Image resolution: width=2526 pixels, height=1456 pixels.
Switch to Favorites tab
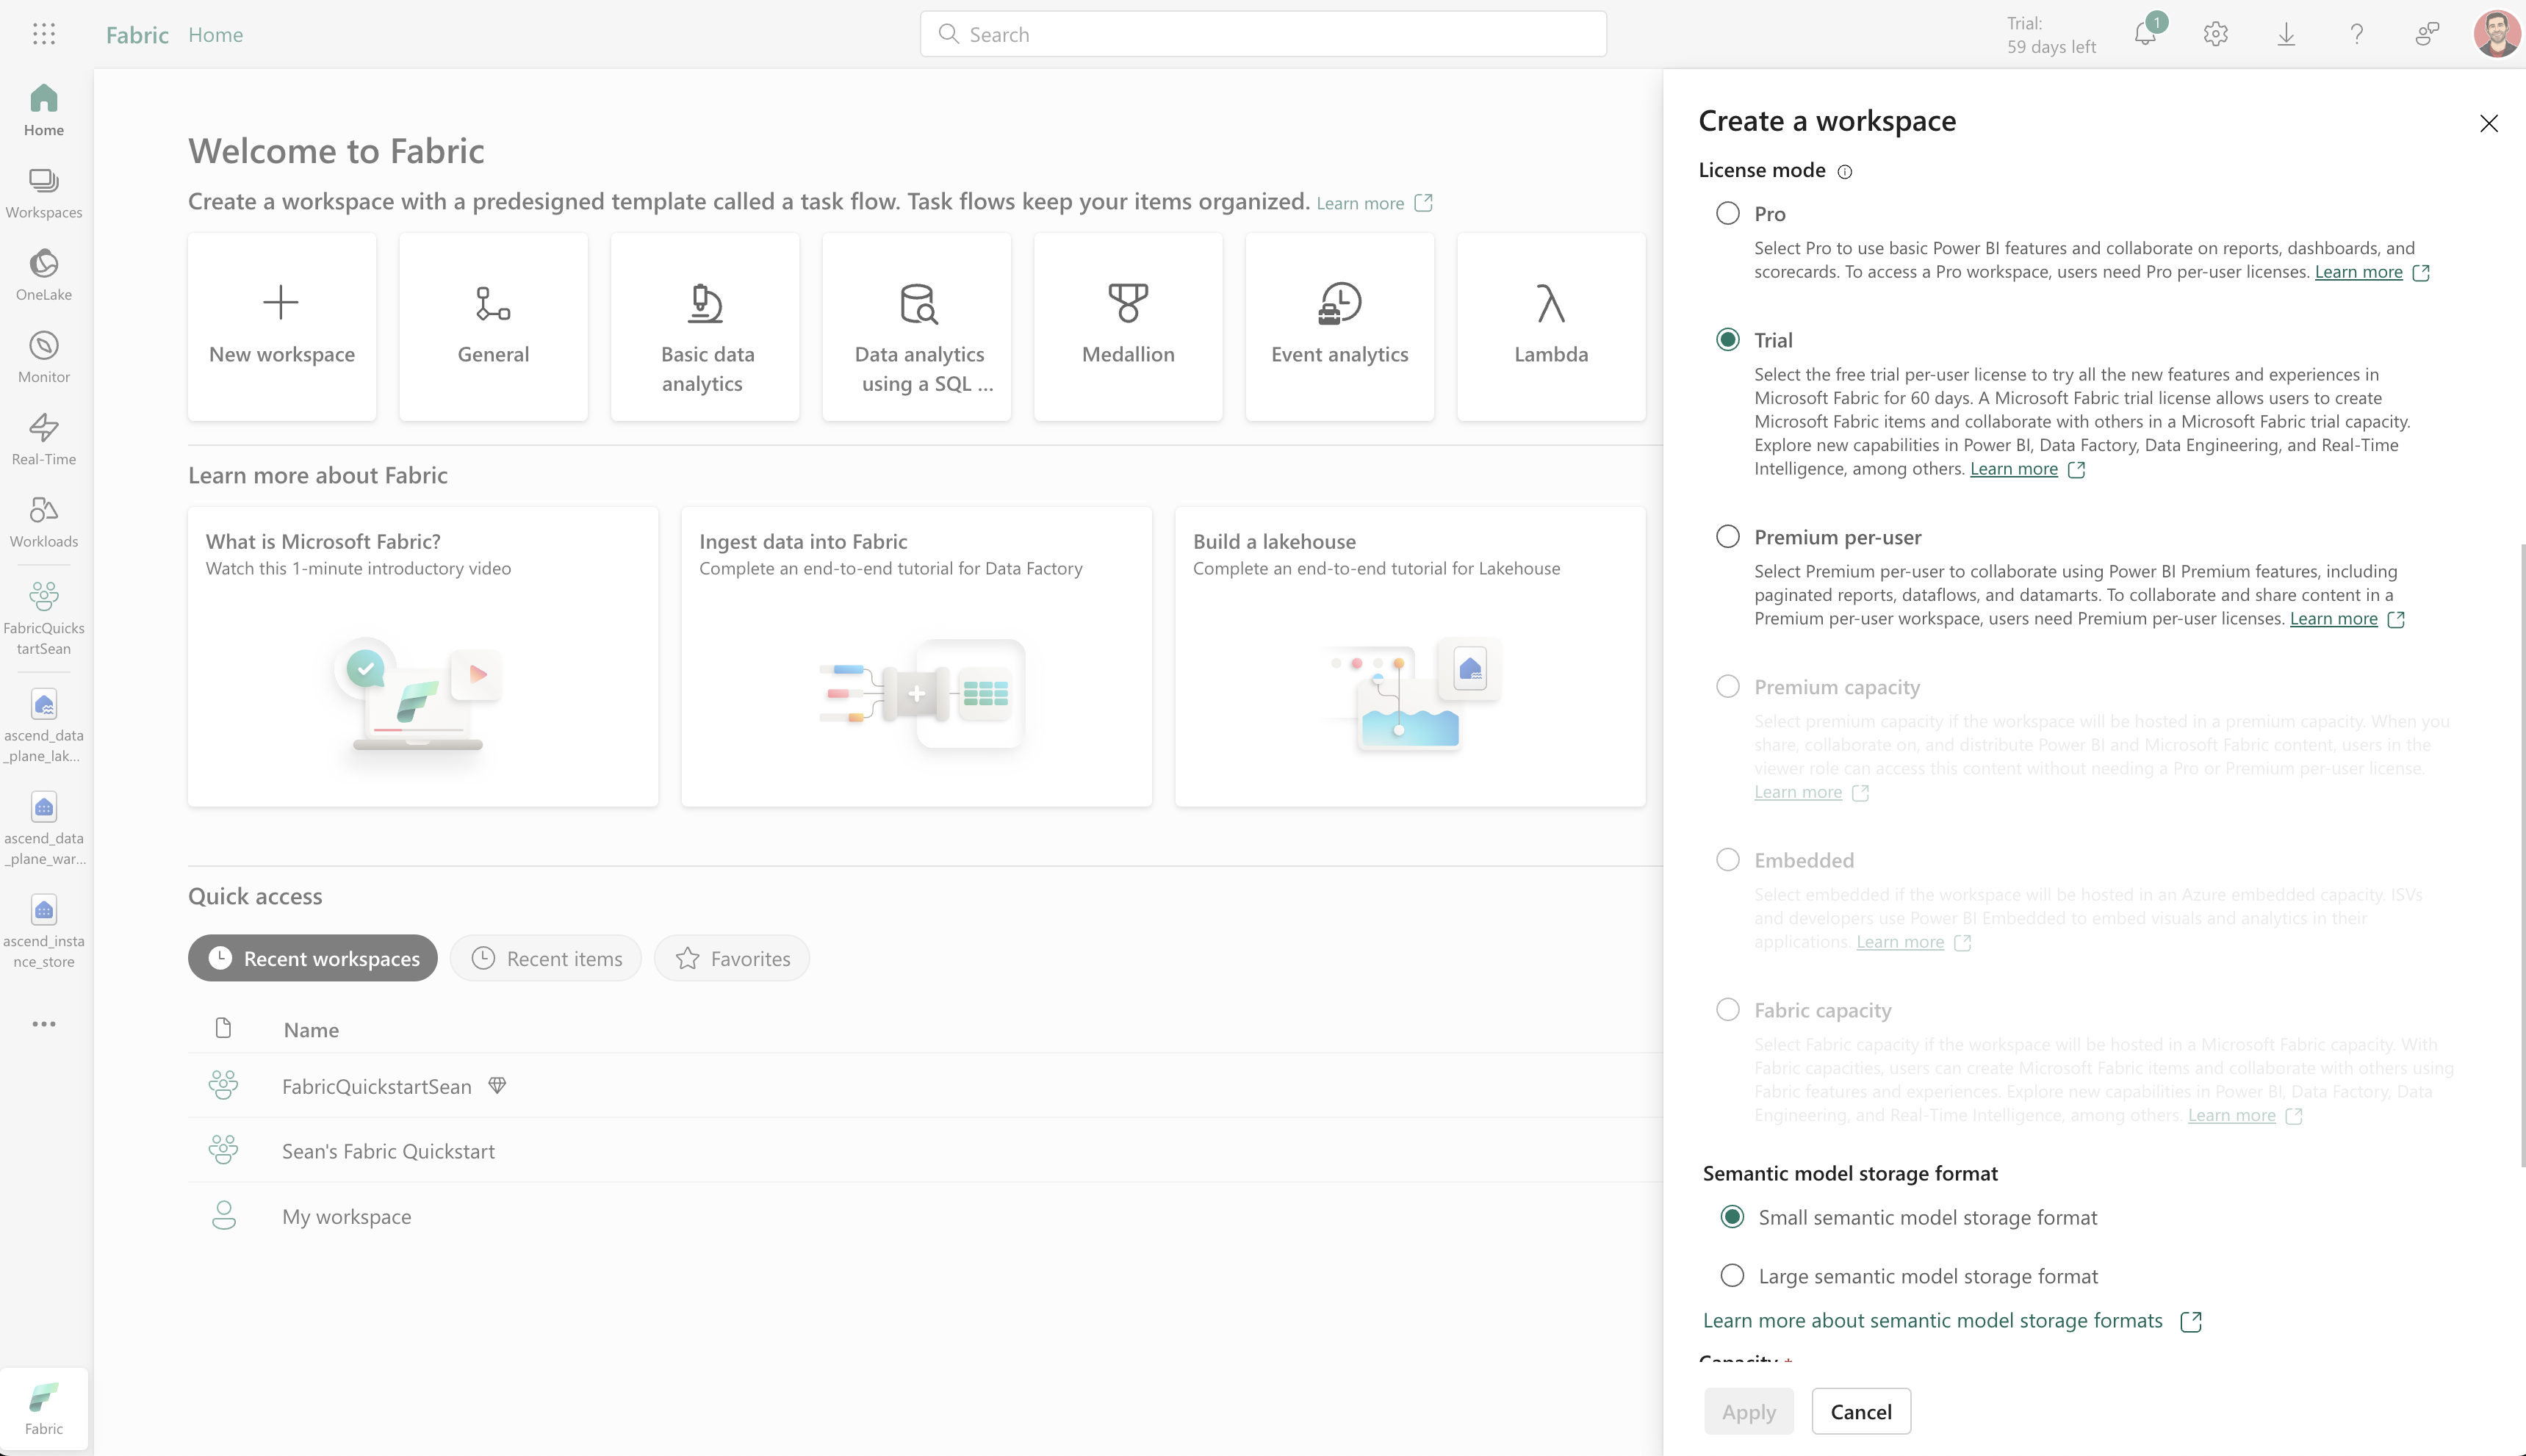(732, 958)
